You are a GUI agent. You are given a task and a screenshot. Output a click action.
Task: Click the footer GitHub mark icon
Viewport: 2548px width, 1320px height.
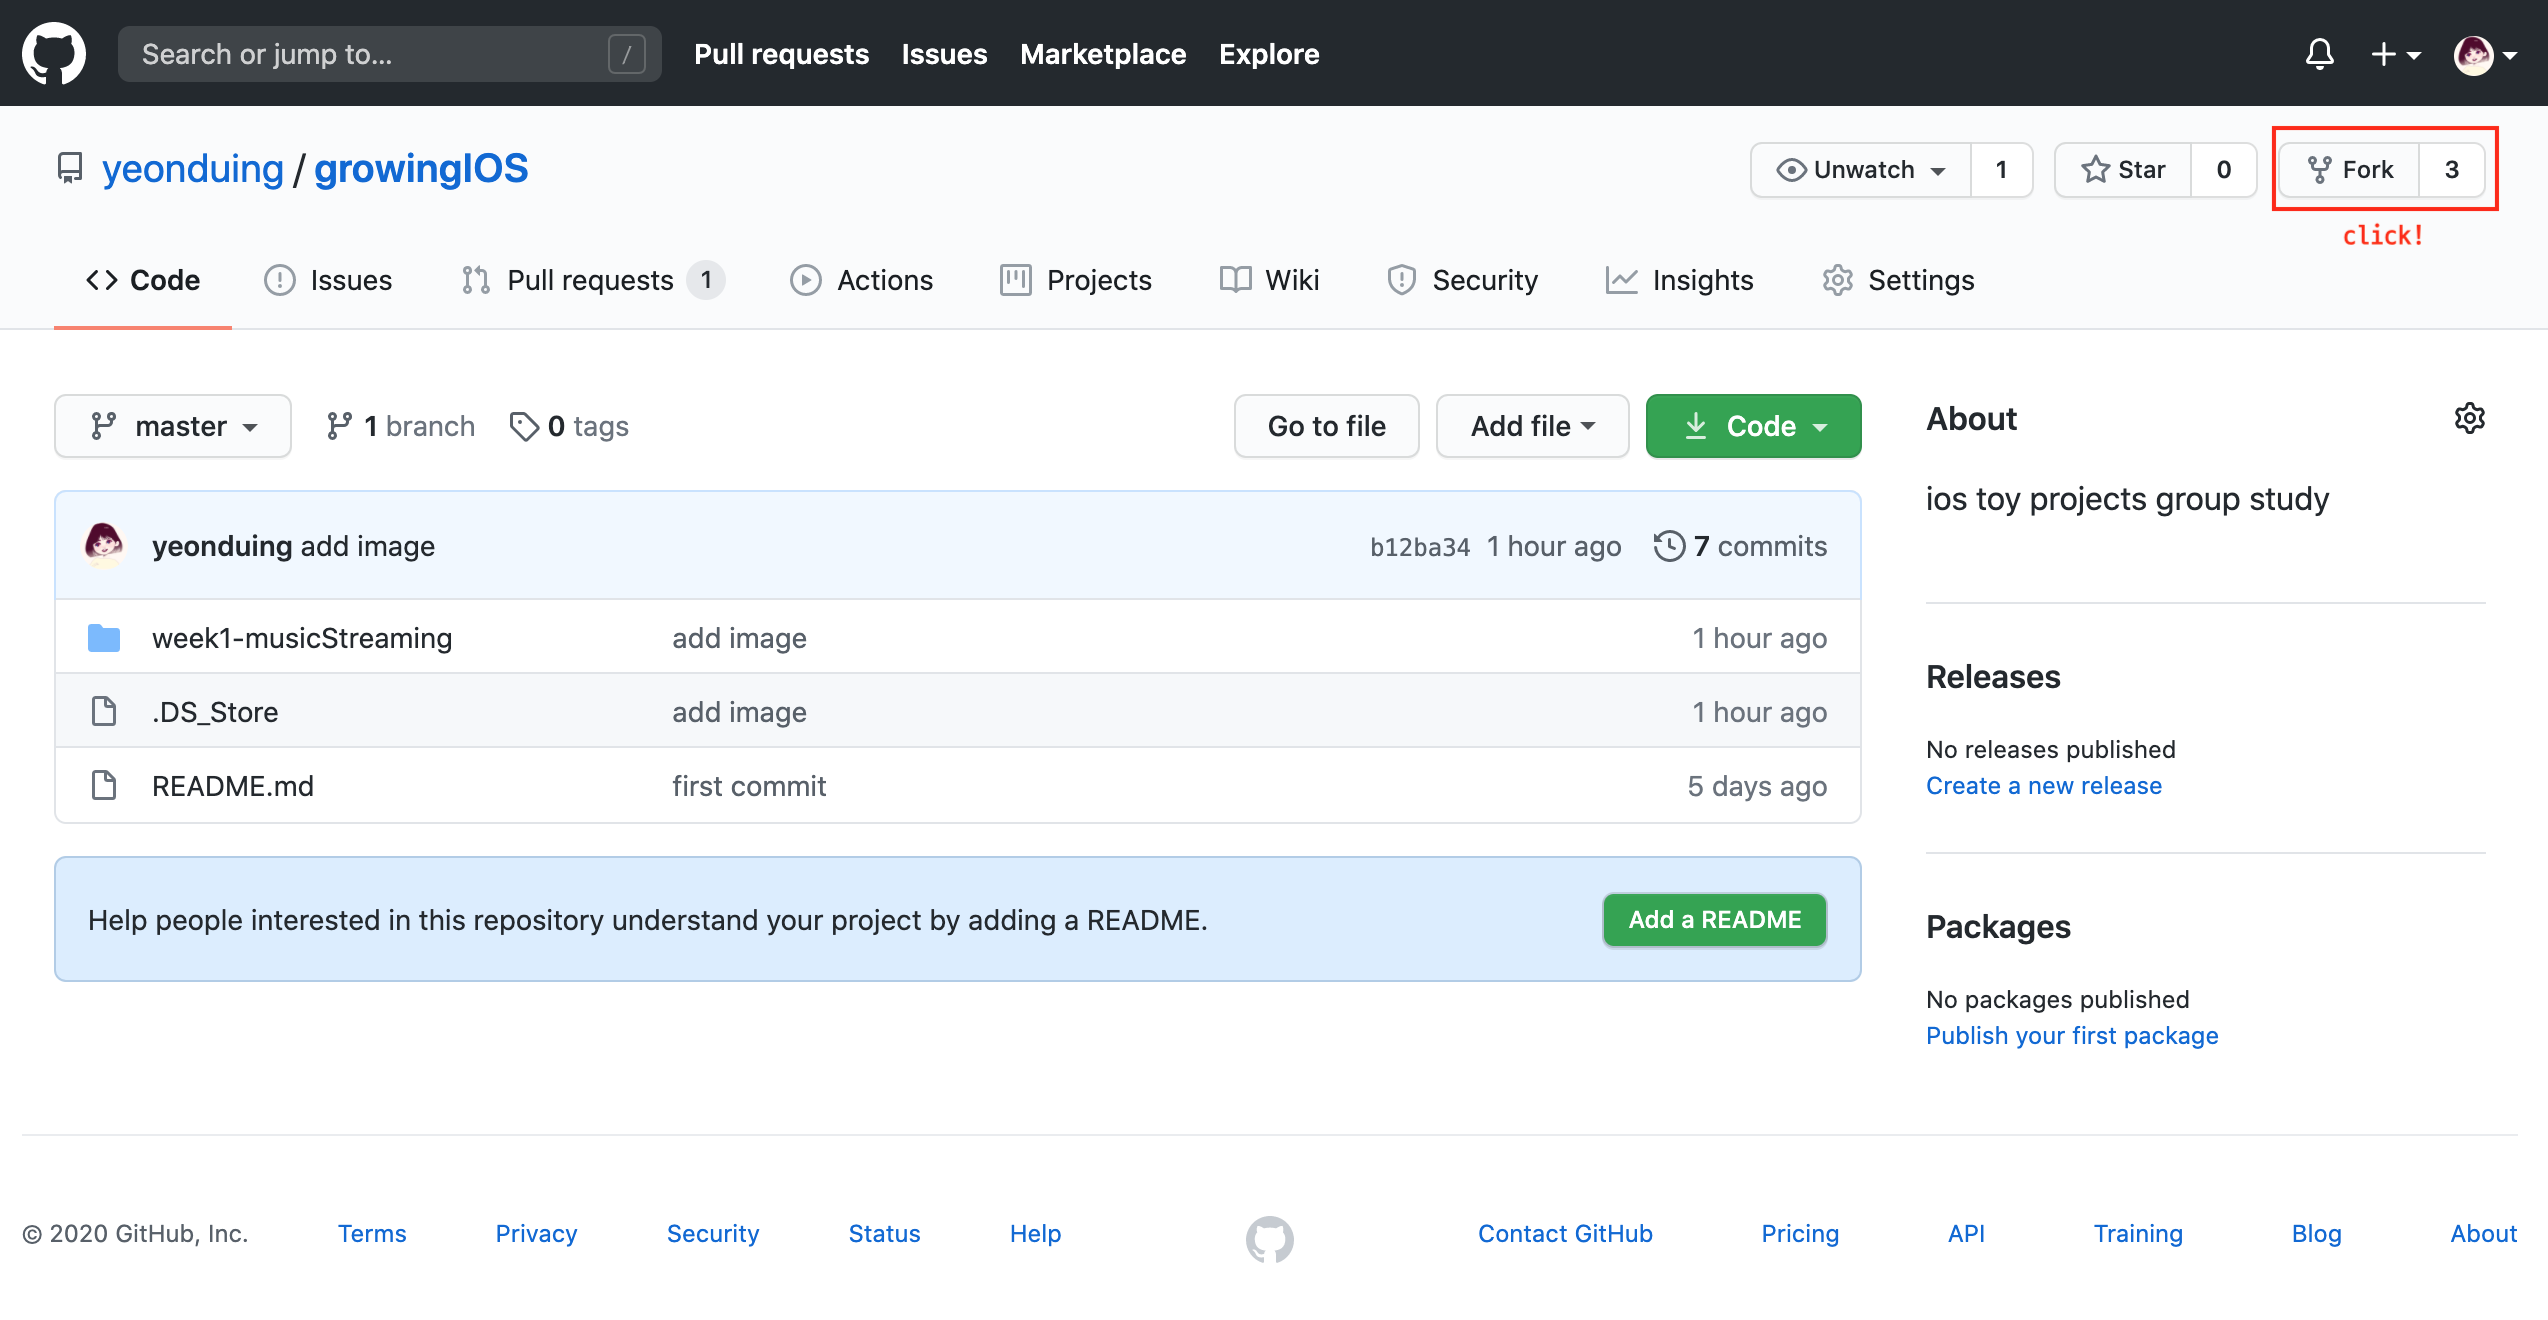pos(1269,1238)
